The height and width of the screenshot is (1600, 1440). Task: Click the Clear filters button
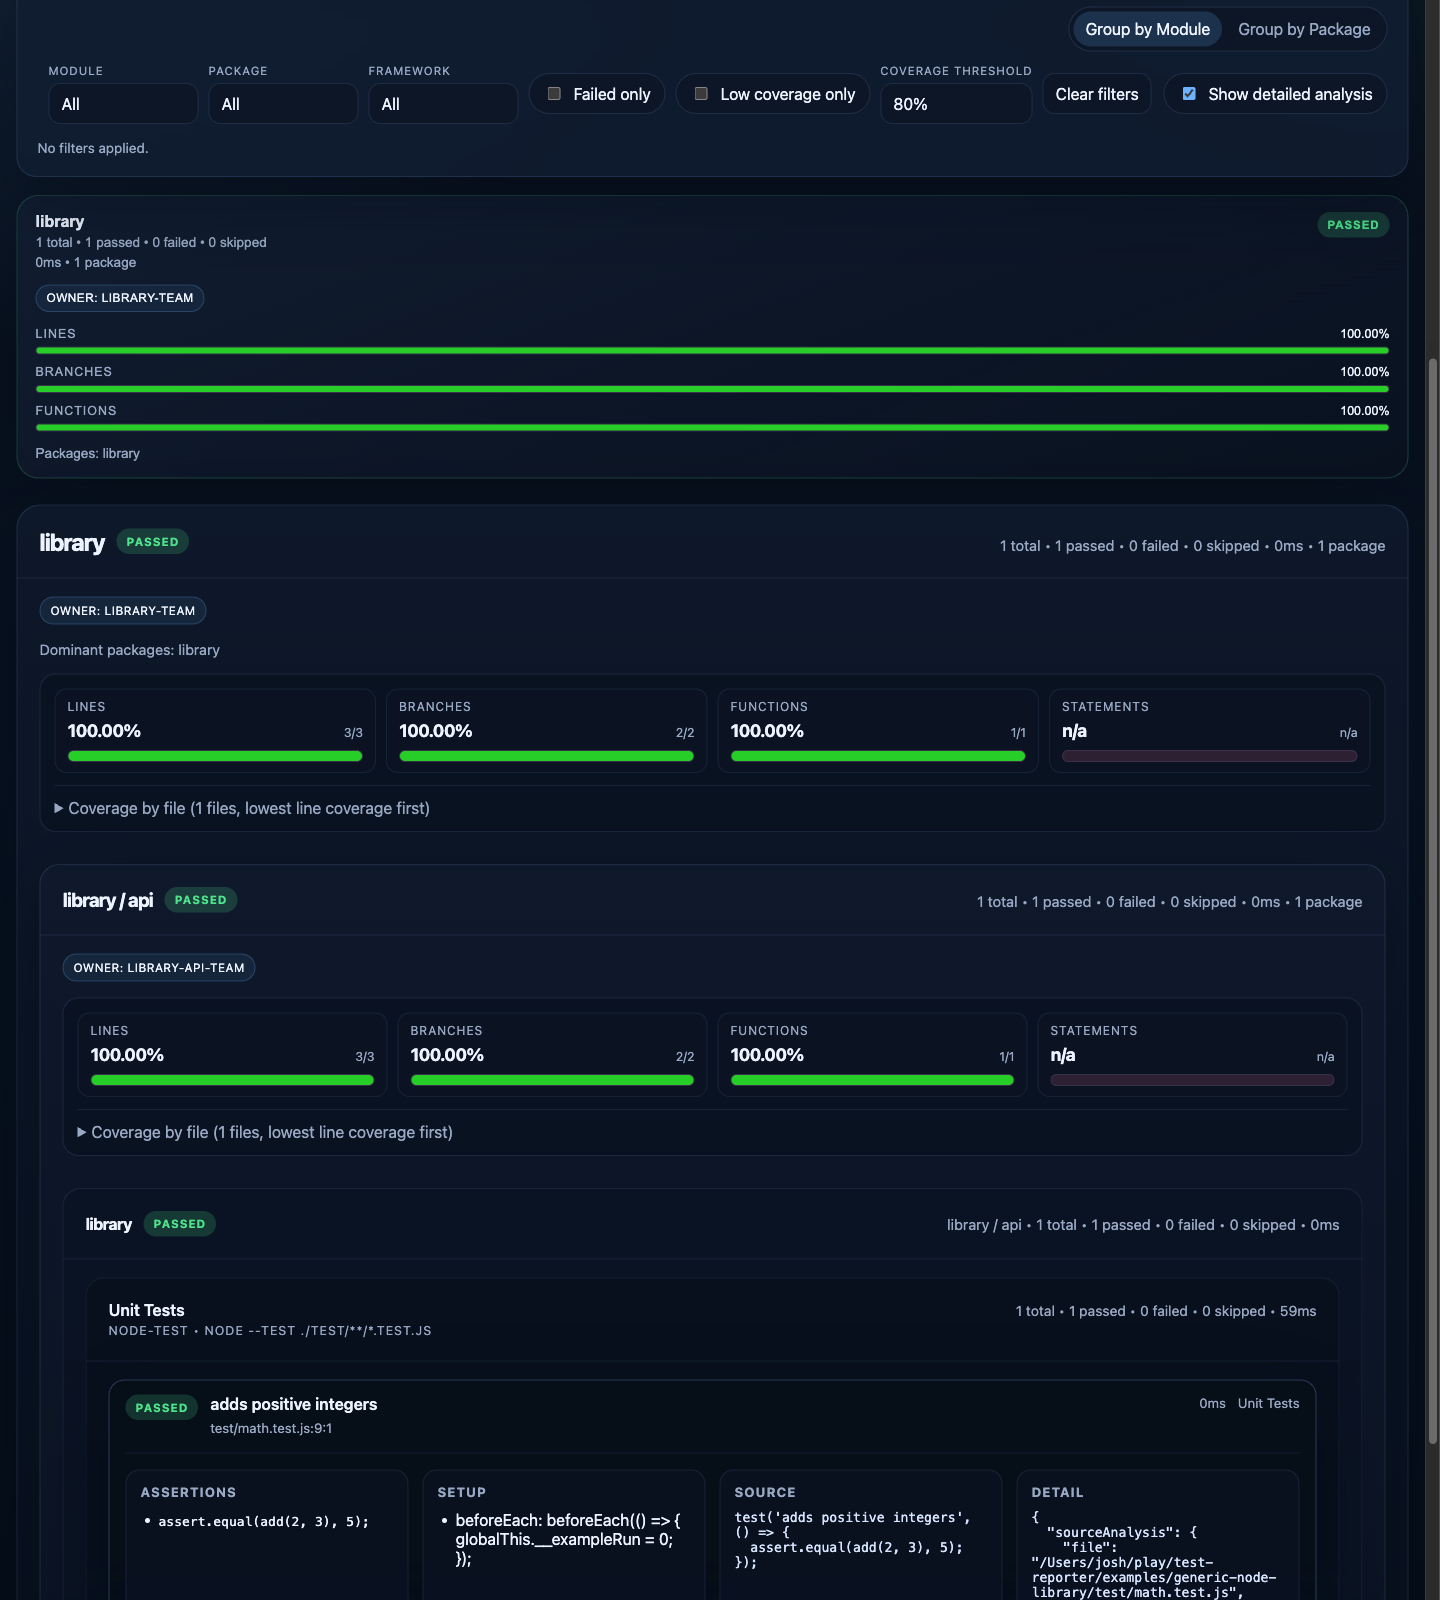click(1097, 94)
